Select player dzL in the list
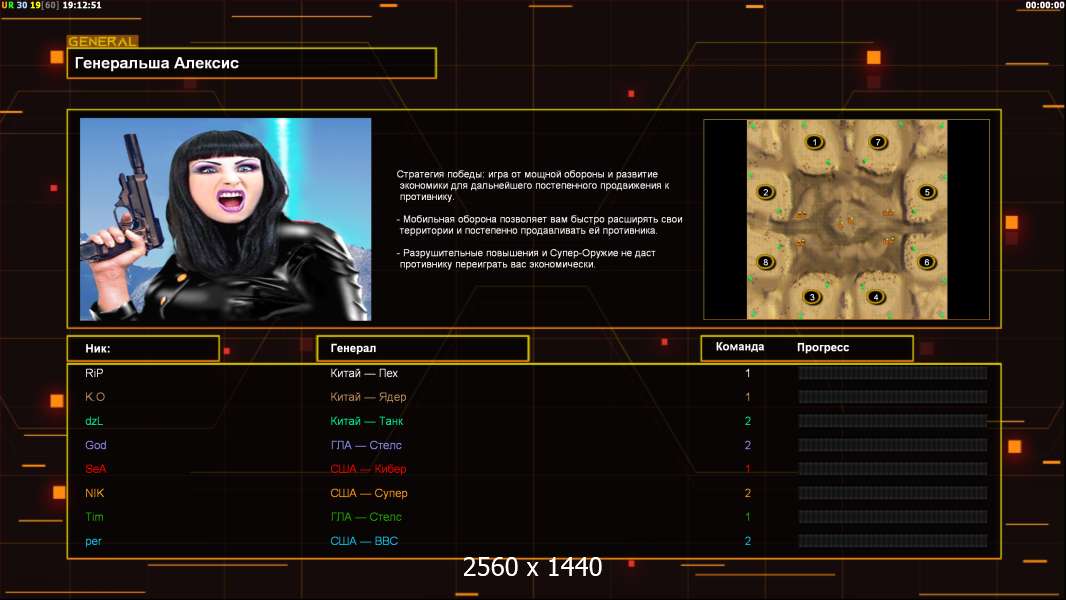 point(94,421)
